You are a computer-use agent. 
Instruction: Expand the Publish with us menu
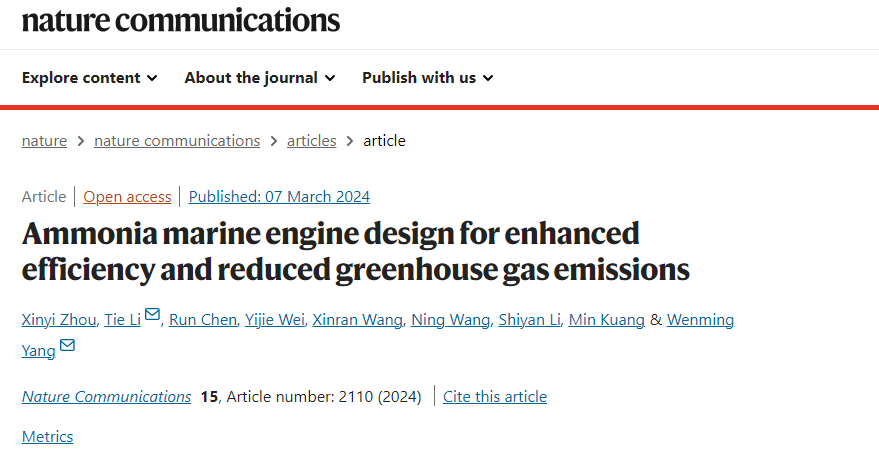(x=428, y=78)
